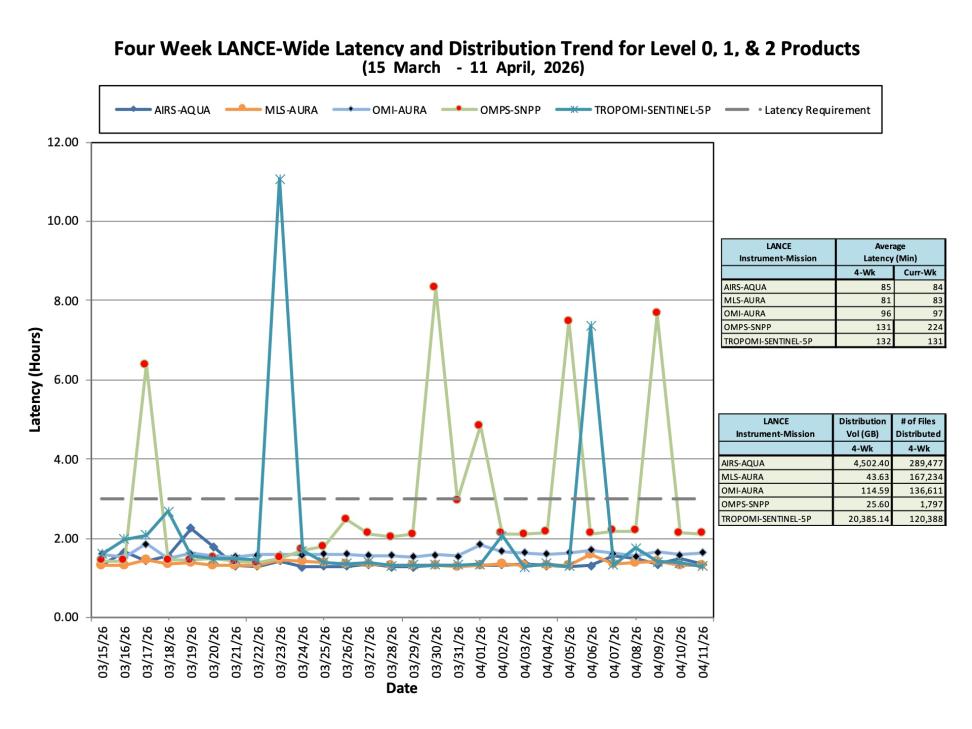Click the OMPS-SNPP volume value 25.60
This screenshot has height=729, width=972.
[877, 504]
